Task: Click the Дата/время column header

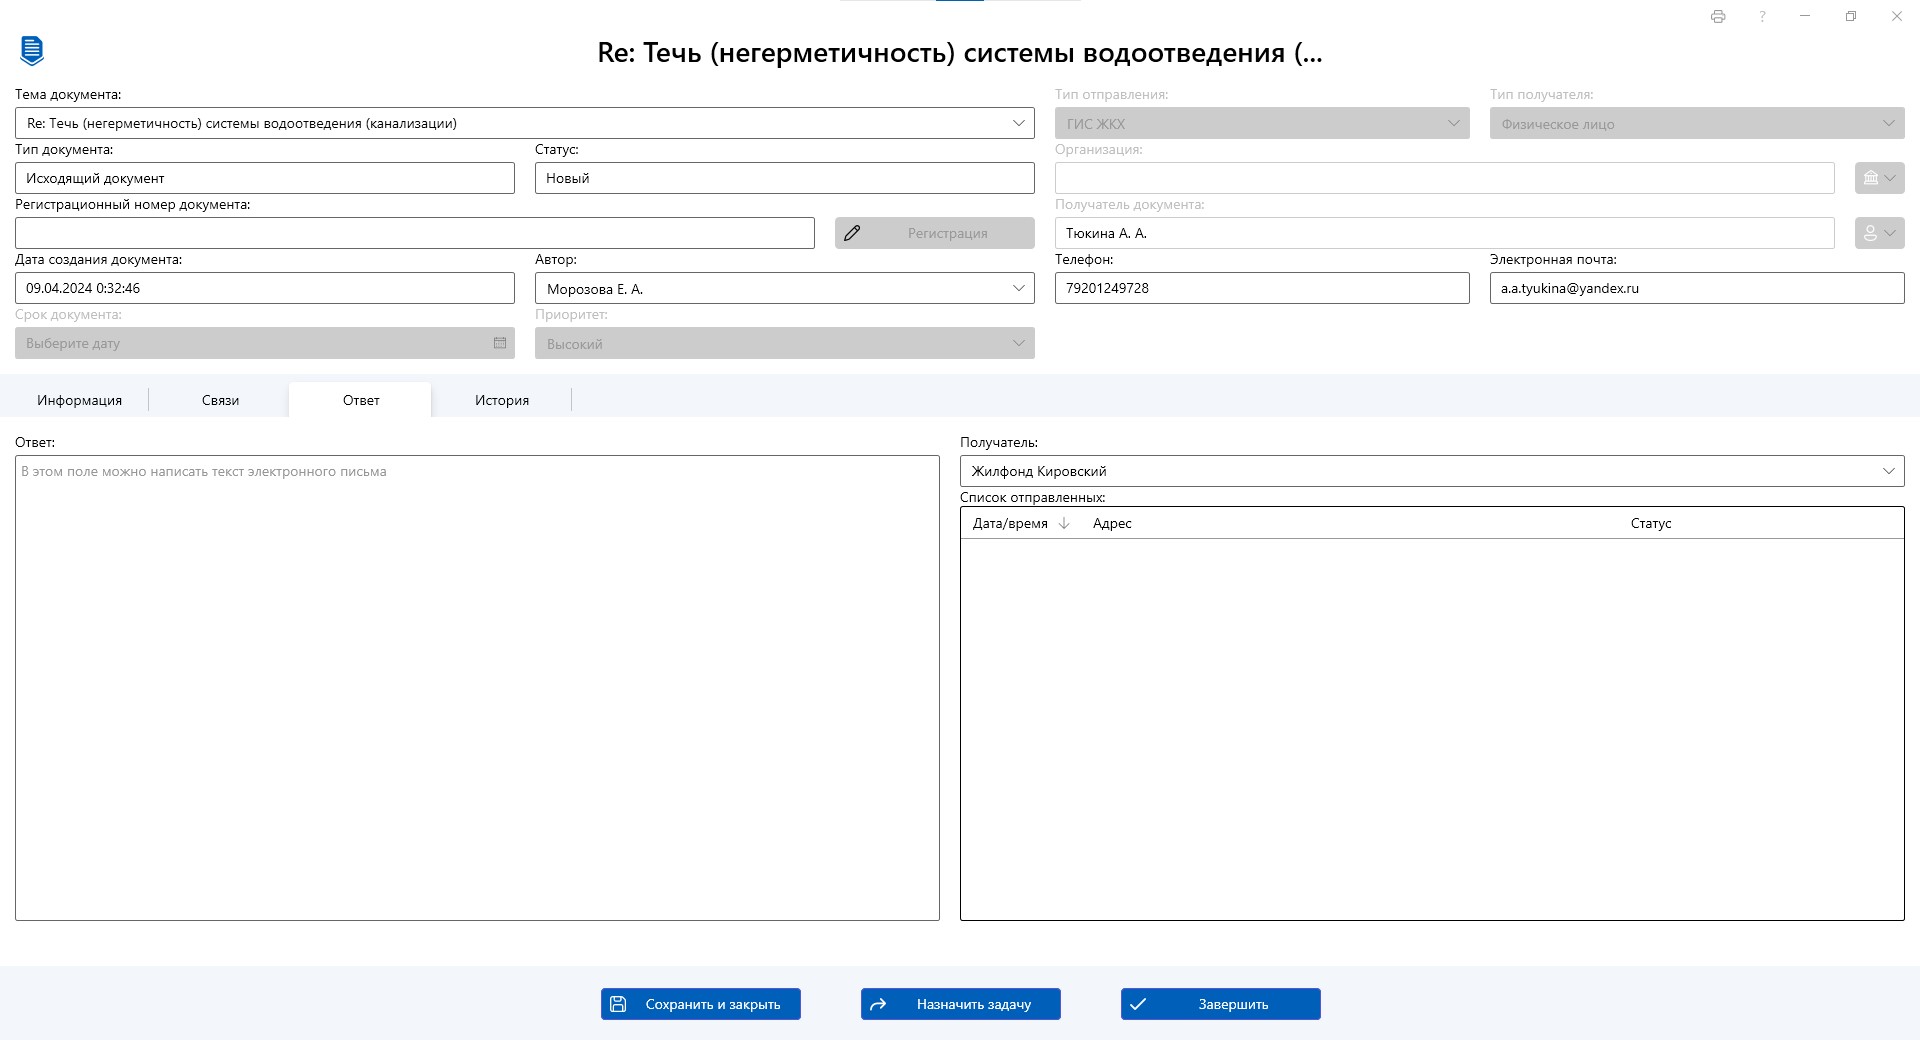Action: coord(1010,523)
